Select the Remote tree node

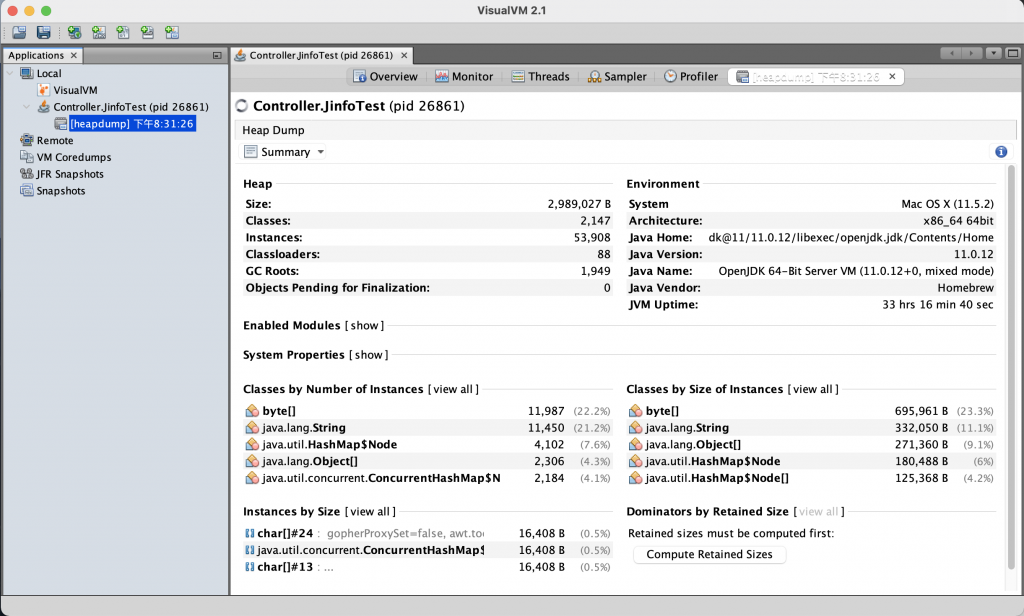coord(46,140)
